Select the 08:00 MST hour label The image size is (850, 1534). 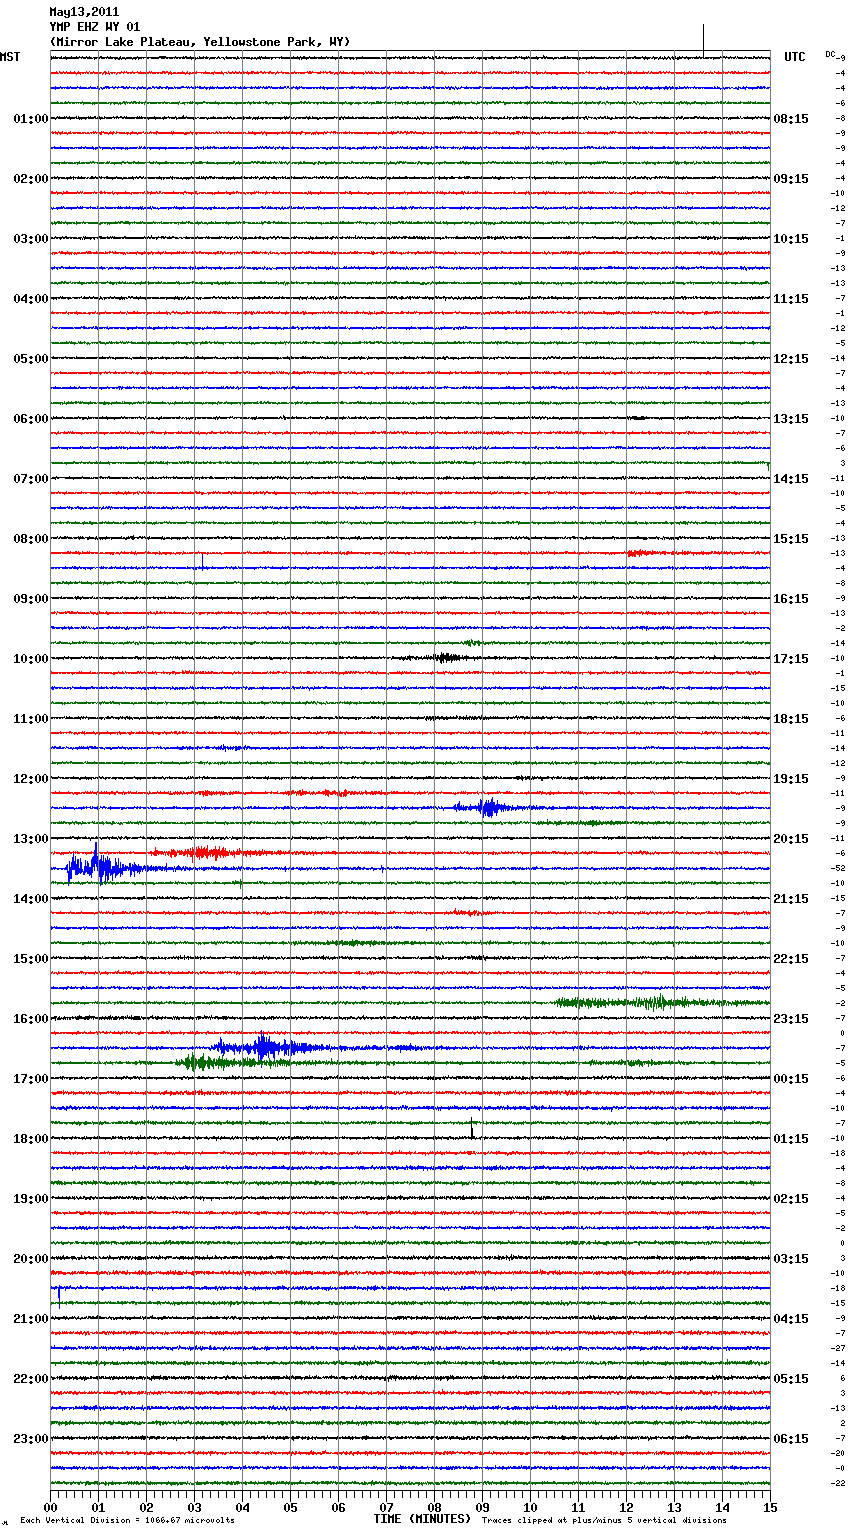[x=31, y=539]
